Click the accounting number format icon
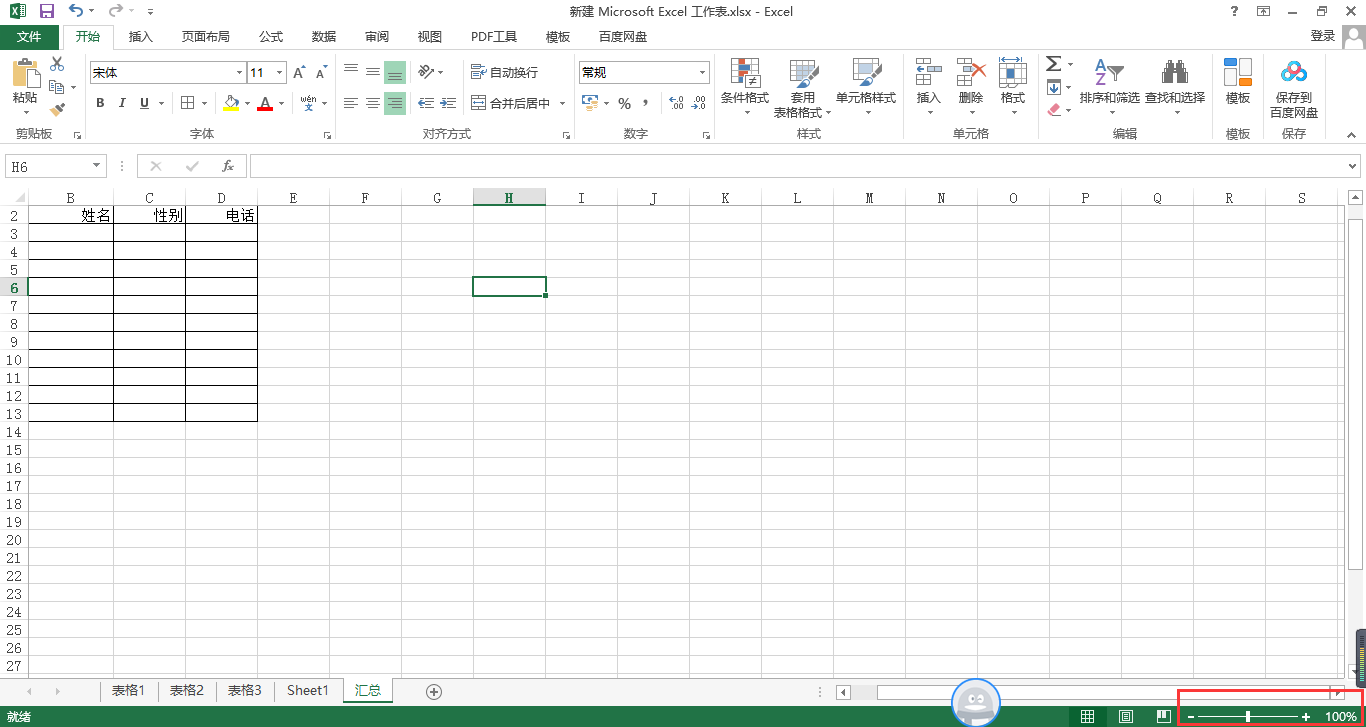This screenshot has height=727, width=1366. (589, 103)
